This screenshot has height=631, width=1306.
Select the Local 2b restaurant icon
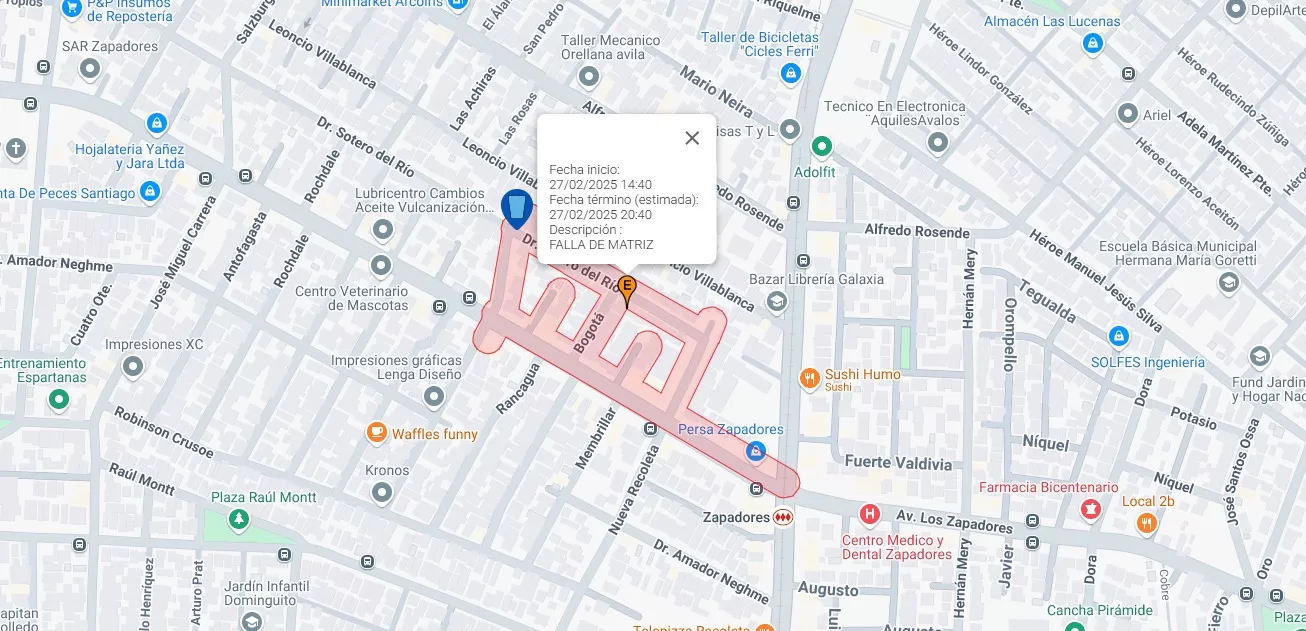coord(1146,522)
